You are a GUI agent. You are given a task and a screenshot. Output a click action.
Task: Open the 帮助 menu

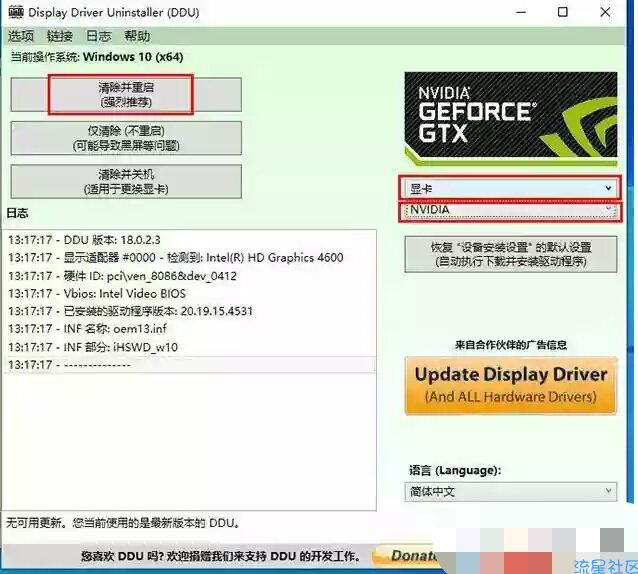[137, 36]
